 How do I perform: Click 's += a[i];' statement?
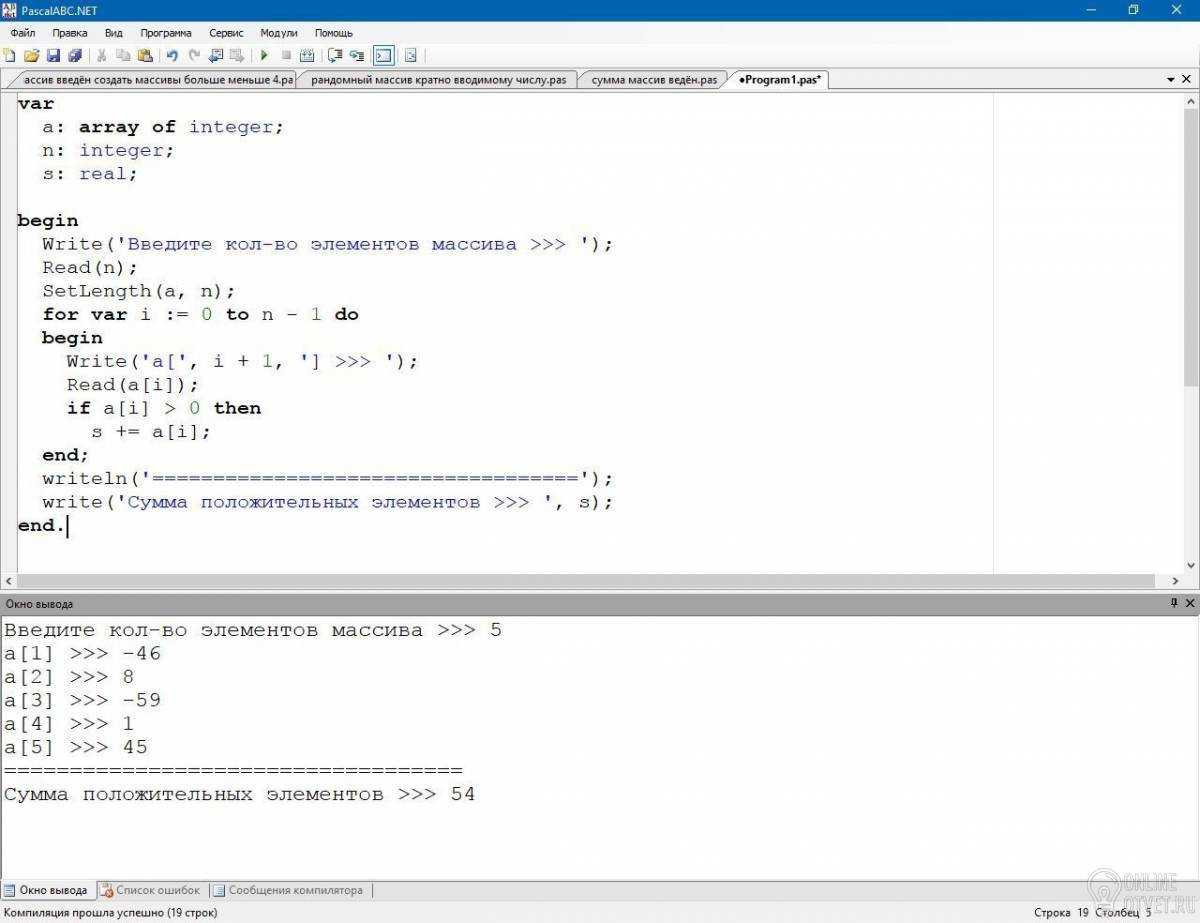[x=151, y=432]
